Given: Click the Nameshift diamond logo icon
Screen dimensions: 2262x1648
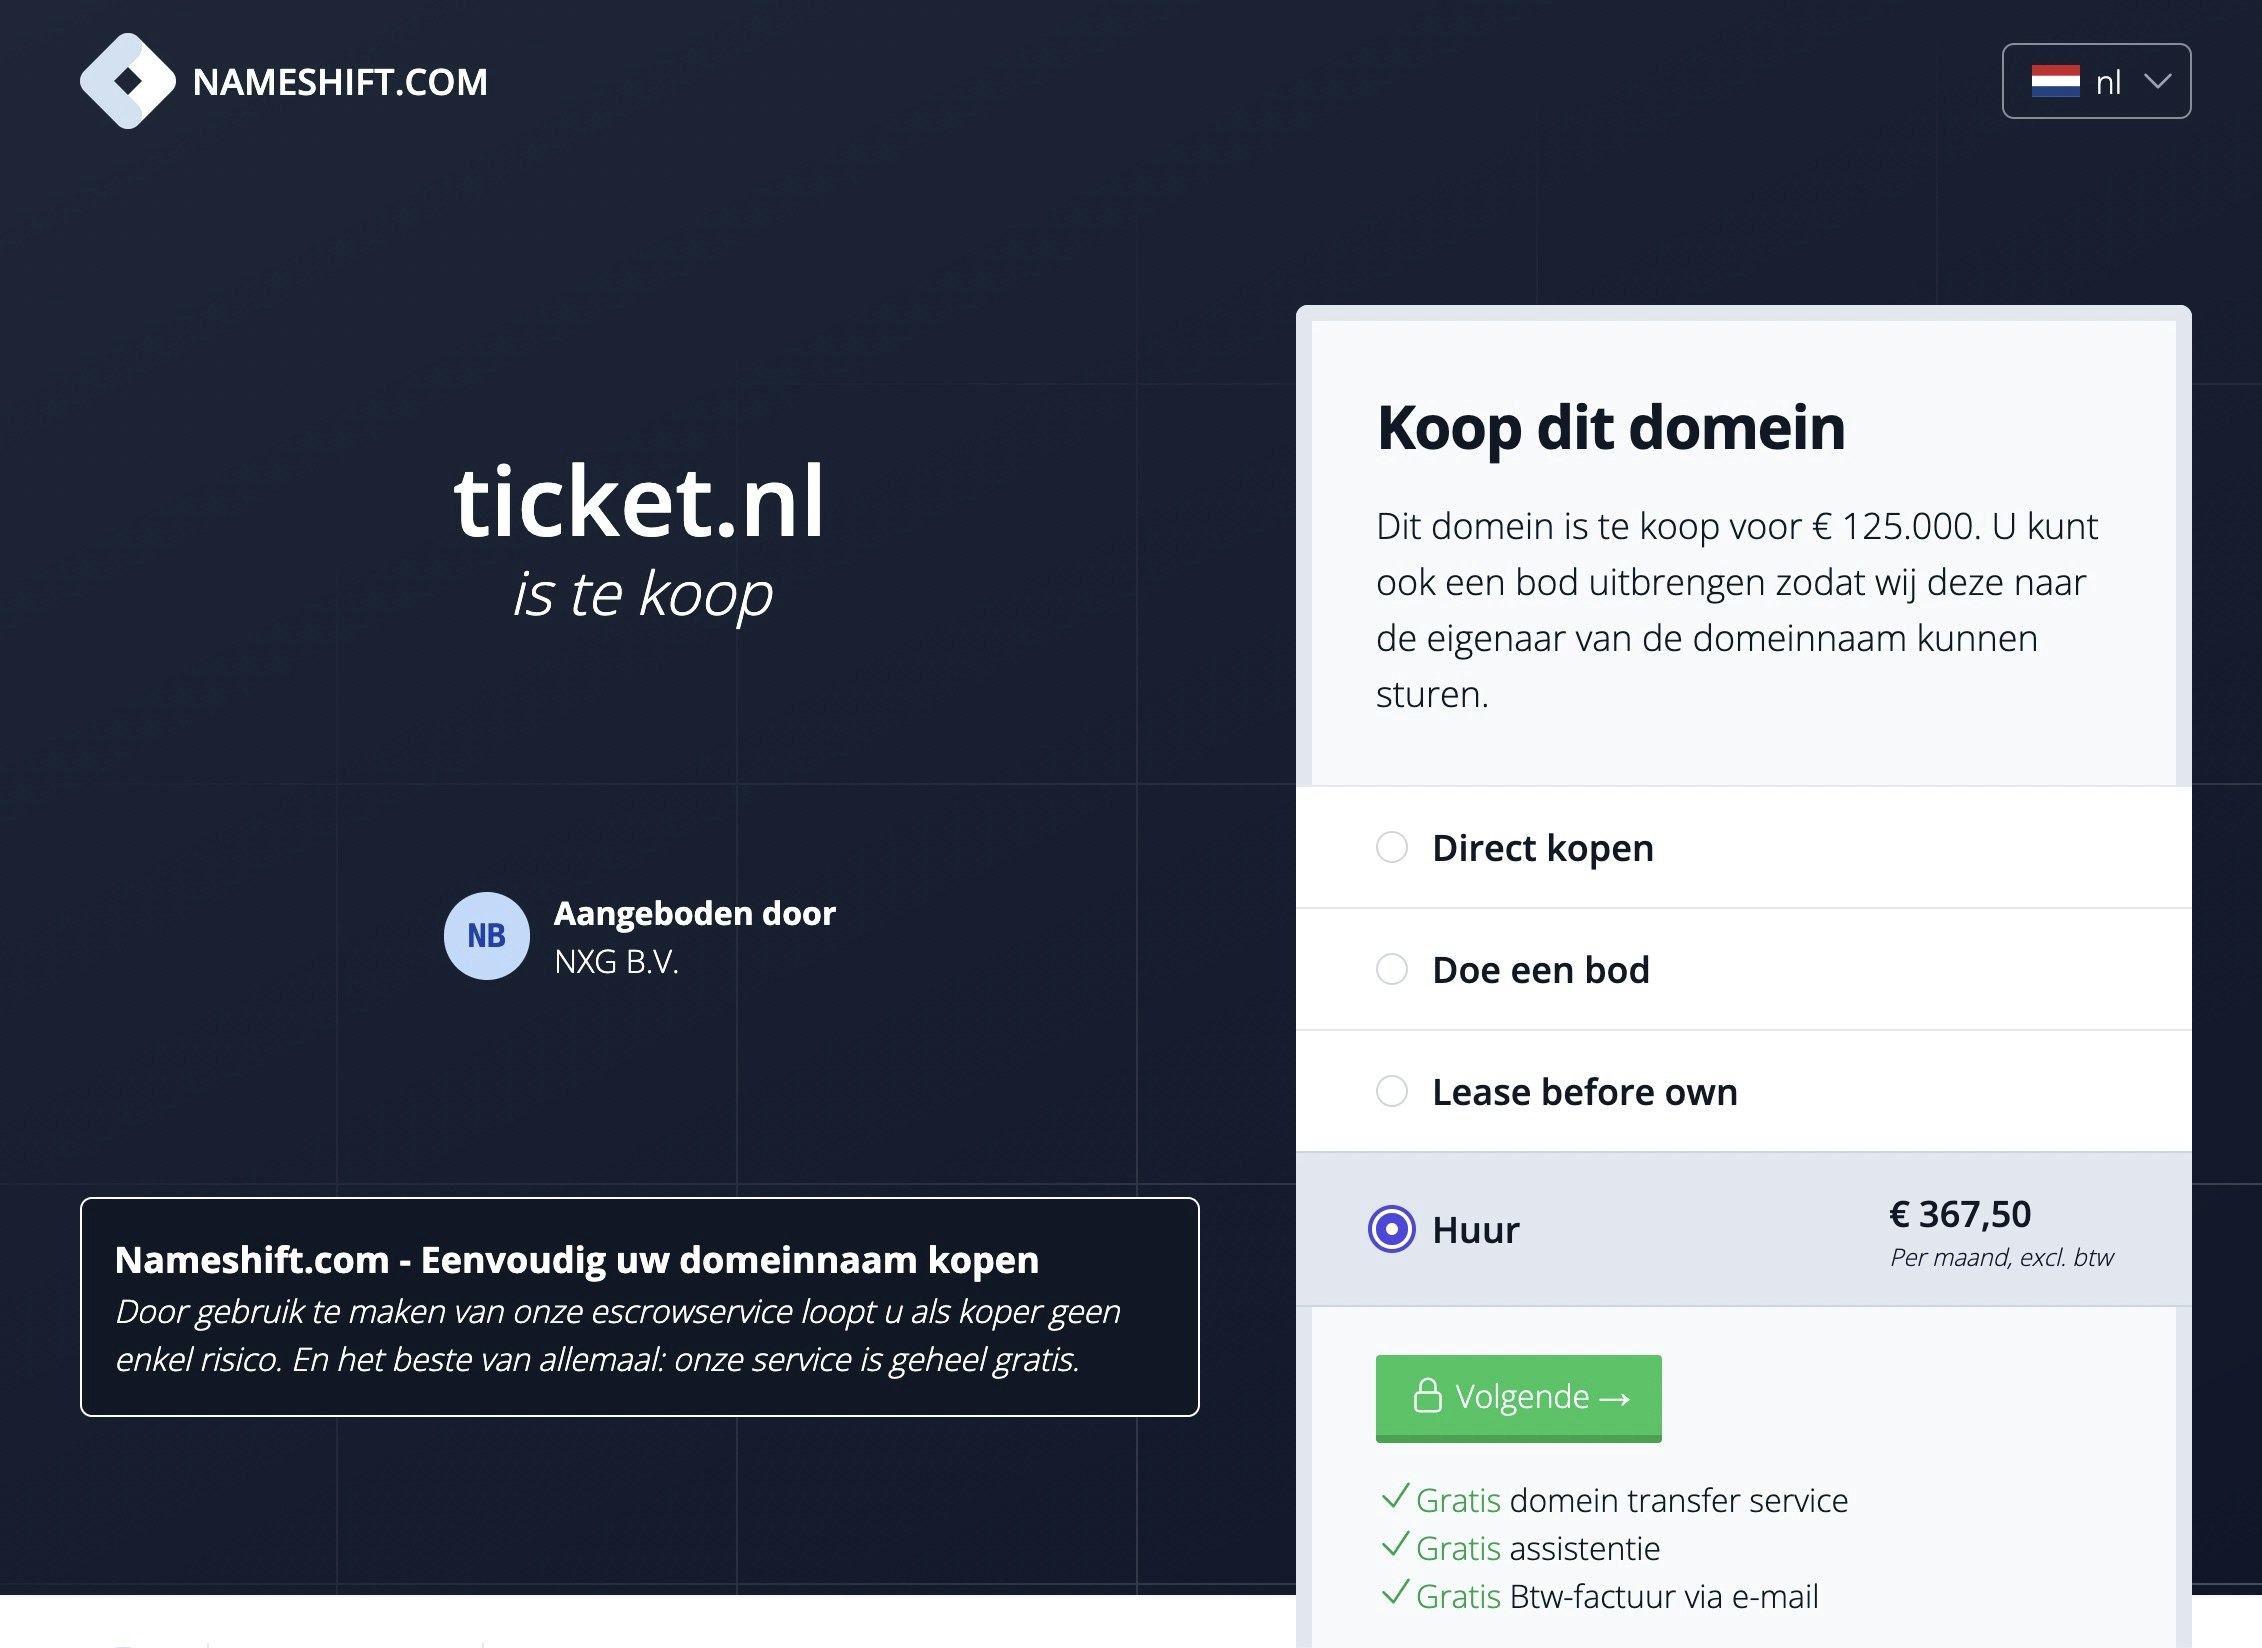Looking at the screenshot, I should pos(127,81).
